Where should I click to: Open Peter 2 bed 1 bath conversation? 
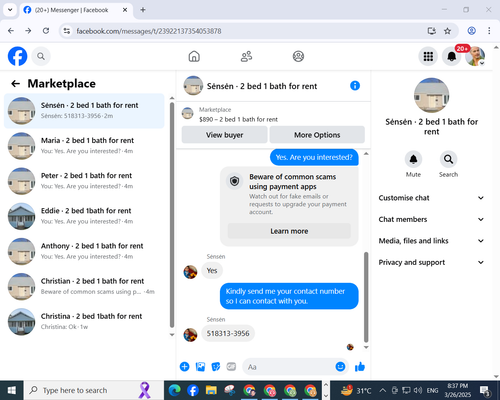coord(84,181)
